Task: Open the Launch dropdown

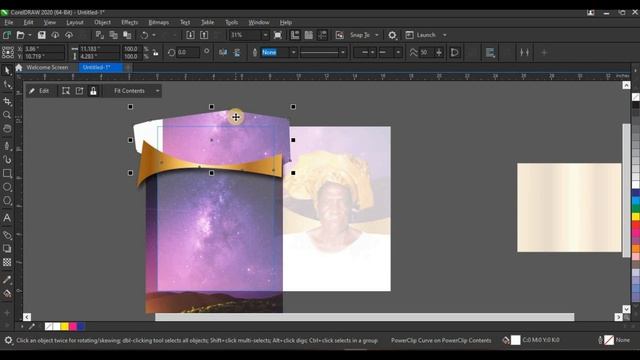Action: click(x=444, y=35)
